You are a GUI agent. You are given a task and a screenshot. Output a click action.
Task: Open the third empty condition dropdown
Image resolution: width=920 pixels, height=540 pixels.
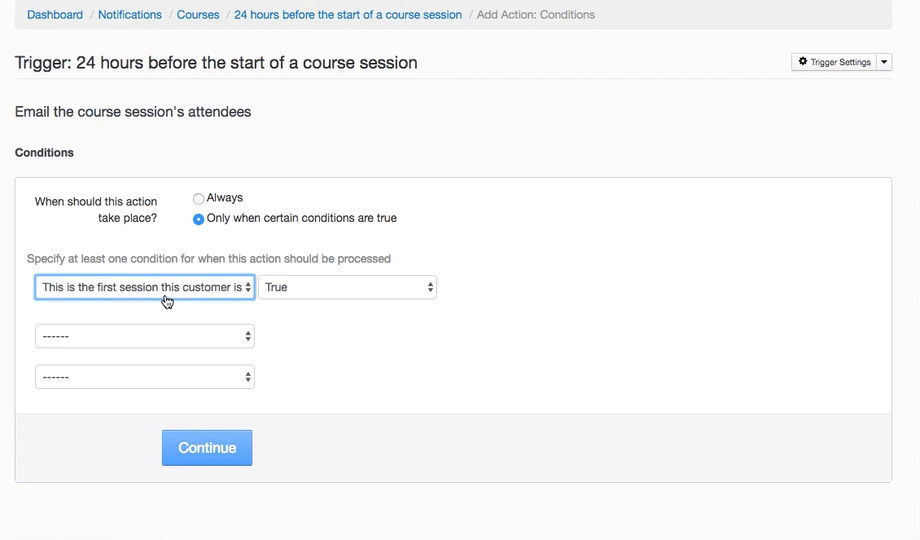click(140, 377)
